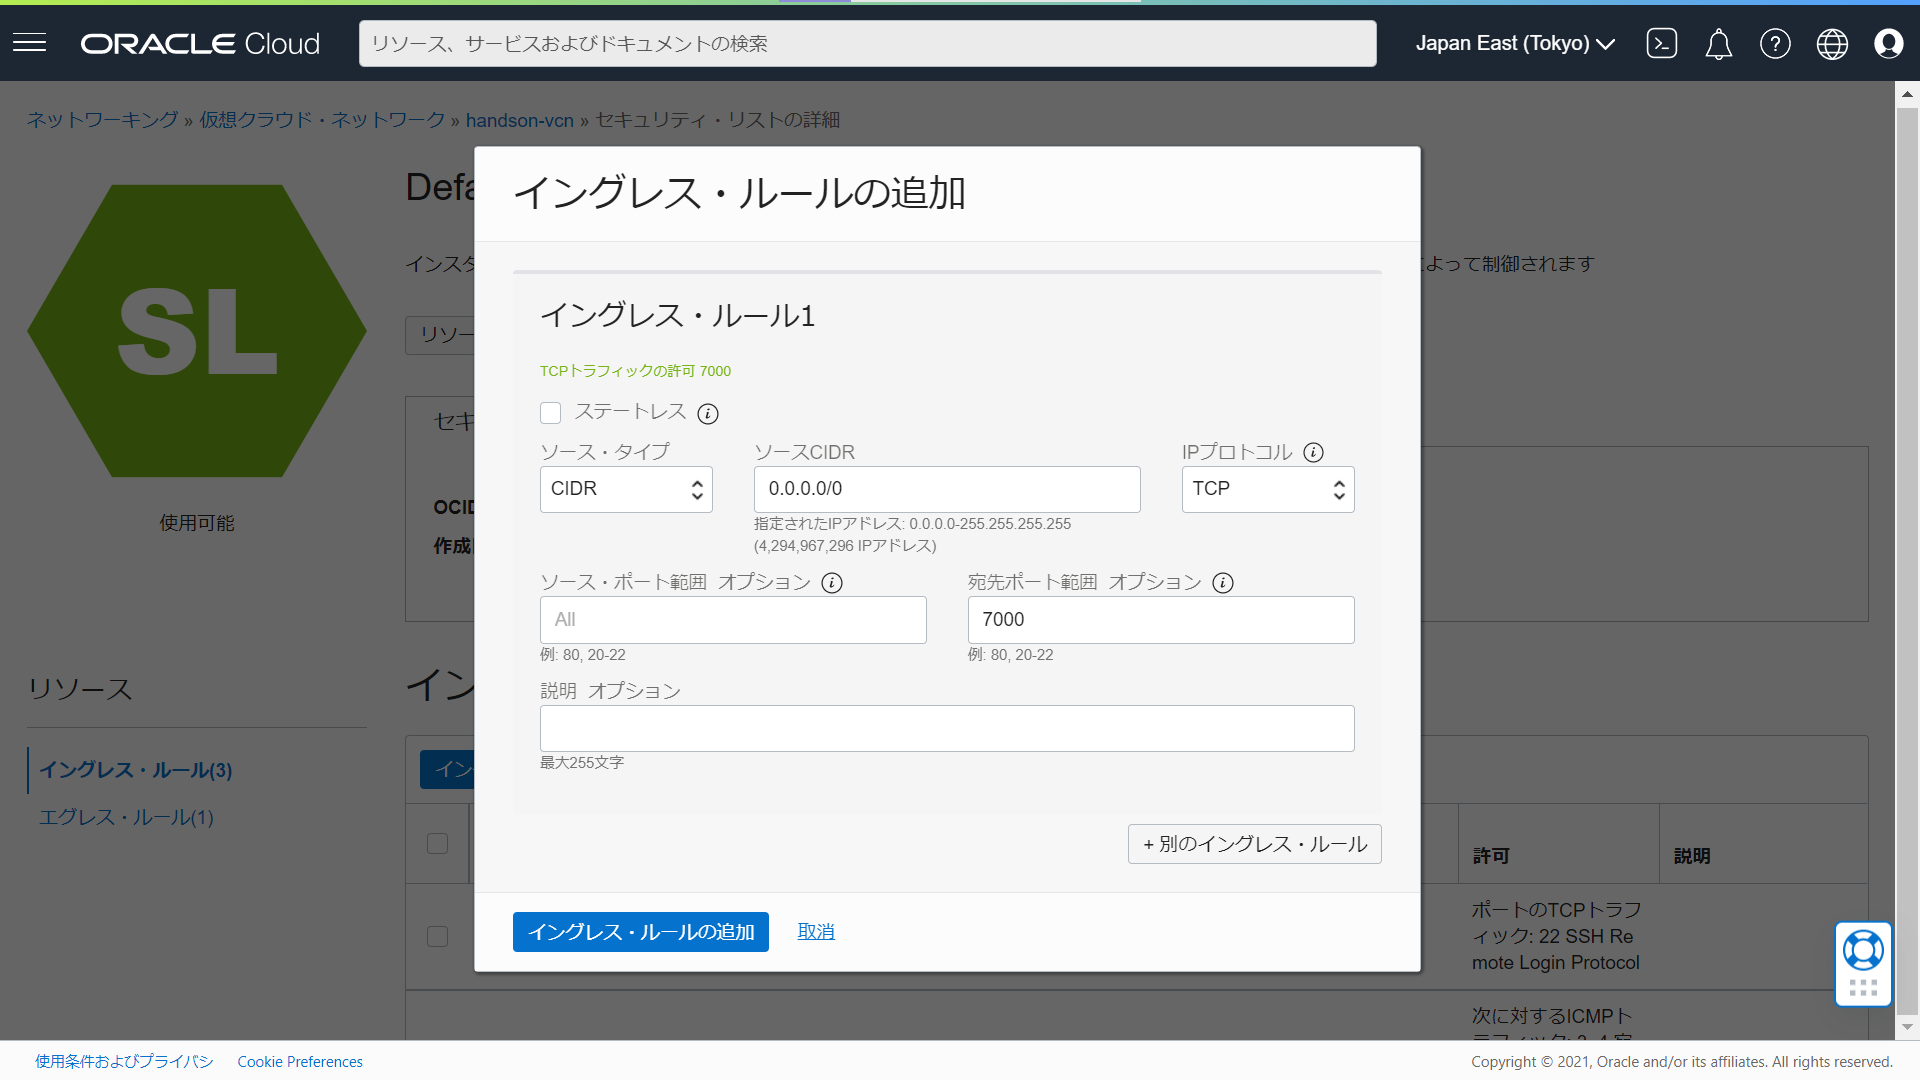This screenshot has height=1080, width=1920.
Task: Launch Cloud Shell from header icon
Action: (1661, 43)
